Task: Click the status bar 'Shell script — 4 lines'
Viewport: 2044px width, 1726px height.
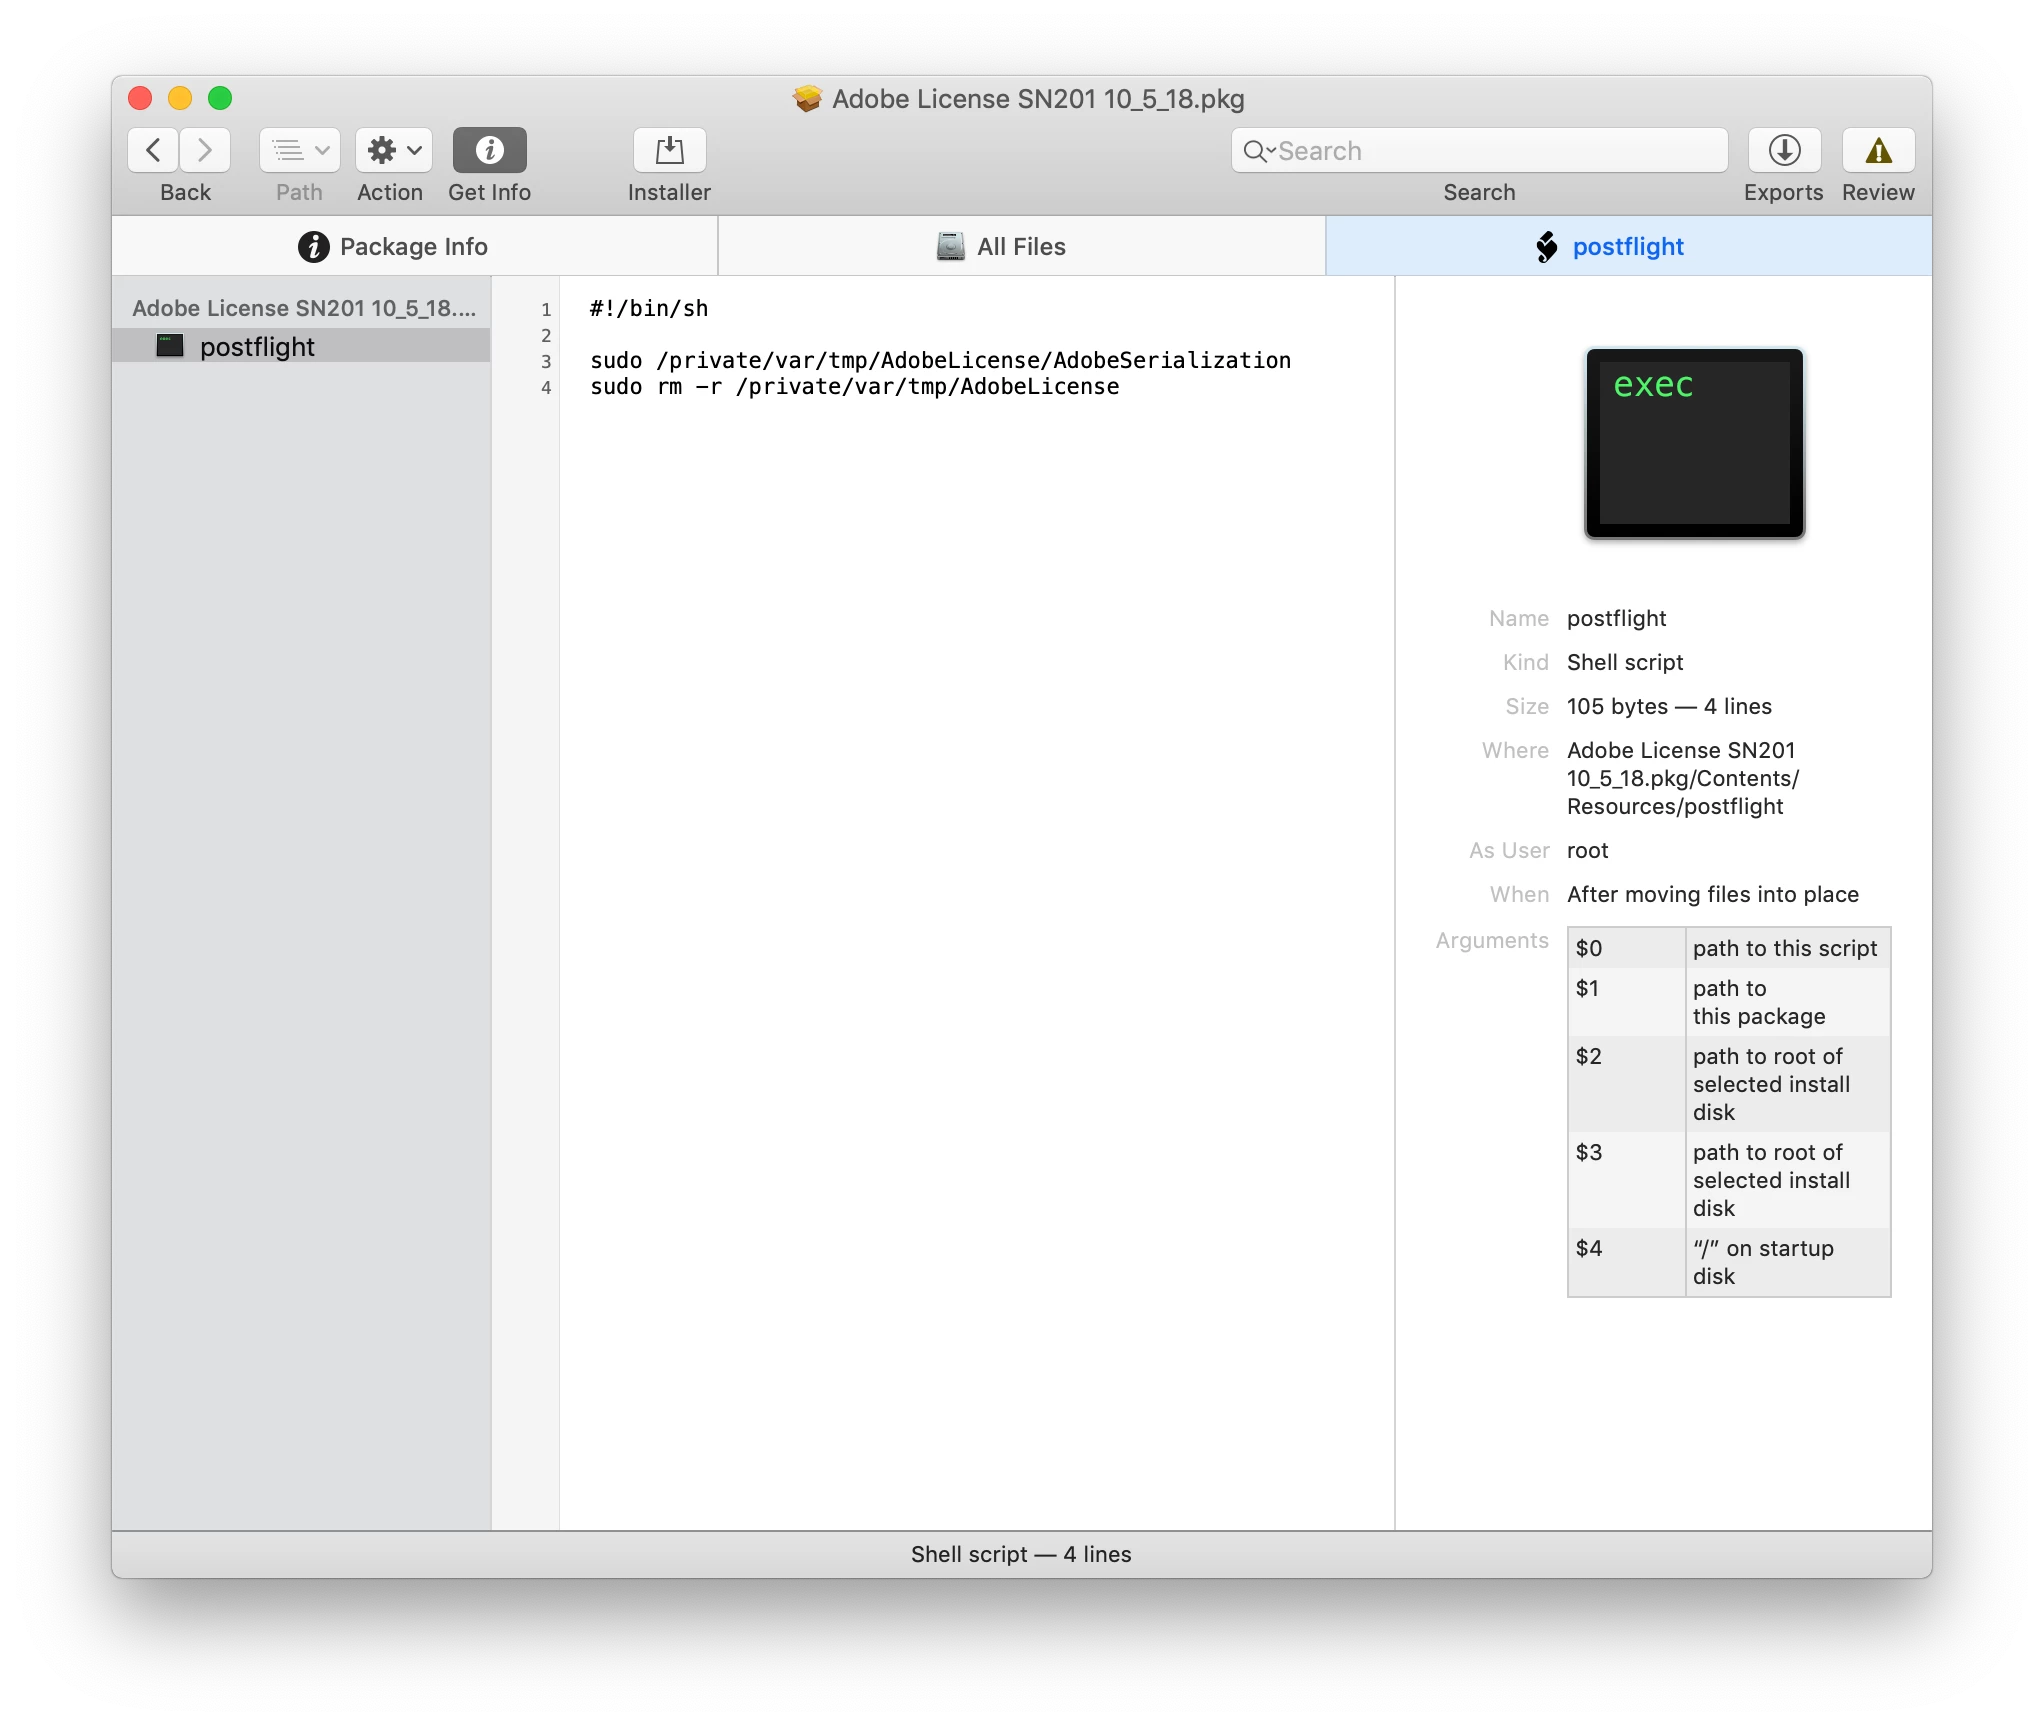Action: pos(1021,1554)
